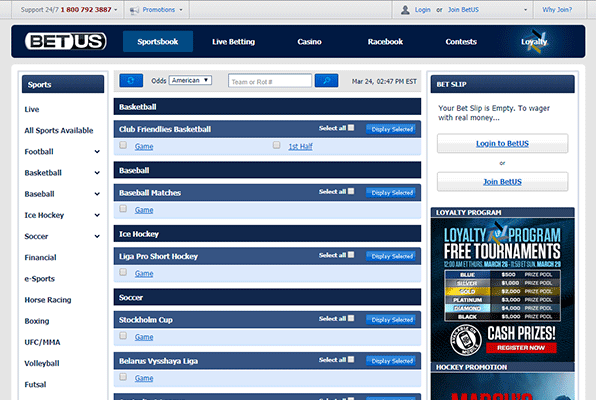Select Horse Racing in the sidebar

tap(48, 300)
